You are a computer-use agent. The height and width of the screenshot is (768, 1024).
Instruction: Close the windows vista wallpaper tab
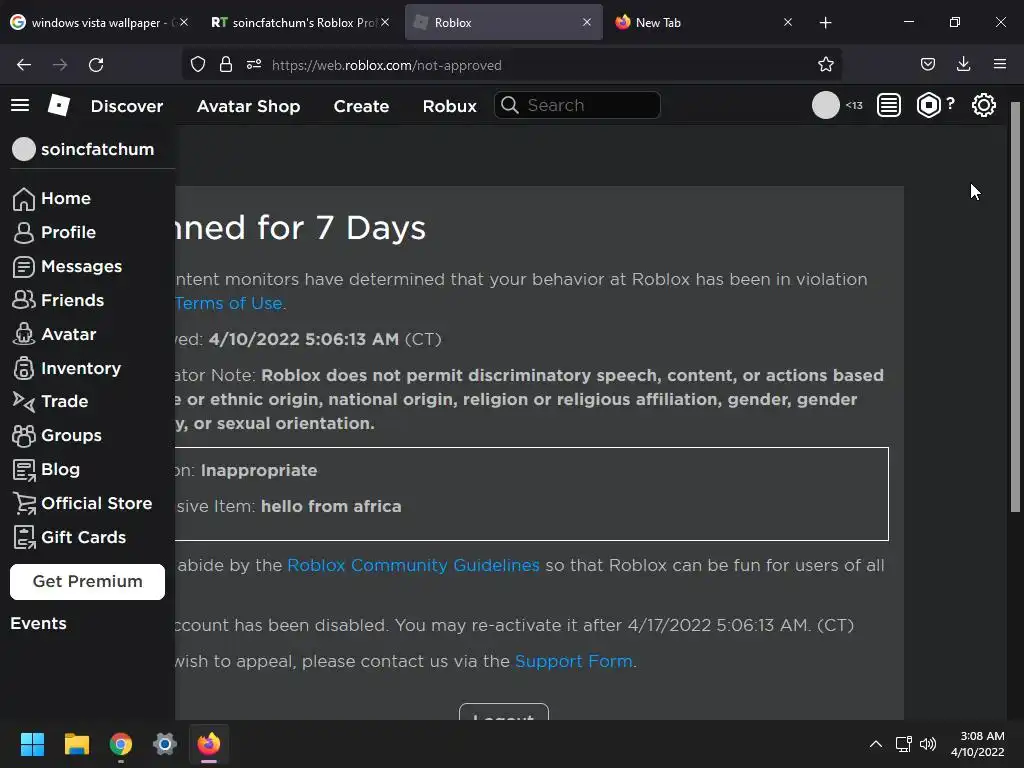click(184, 23)
